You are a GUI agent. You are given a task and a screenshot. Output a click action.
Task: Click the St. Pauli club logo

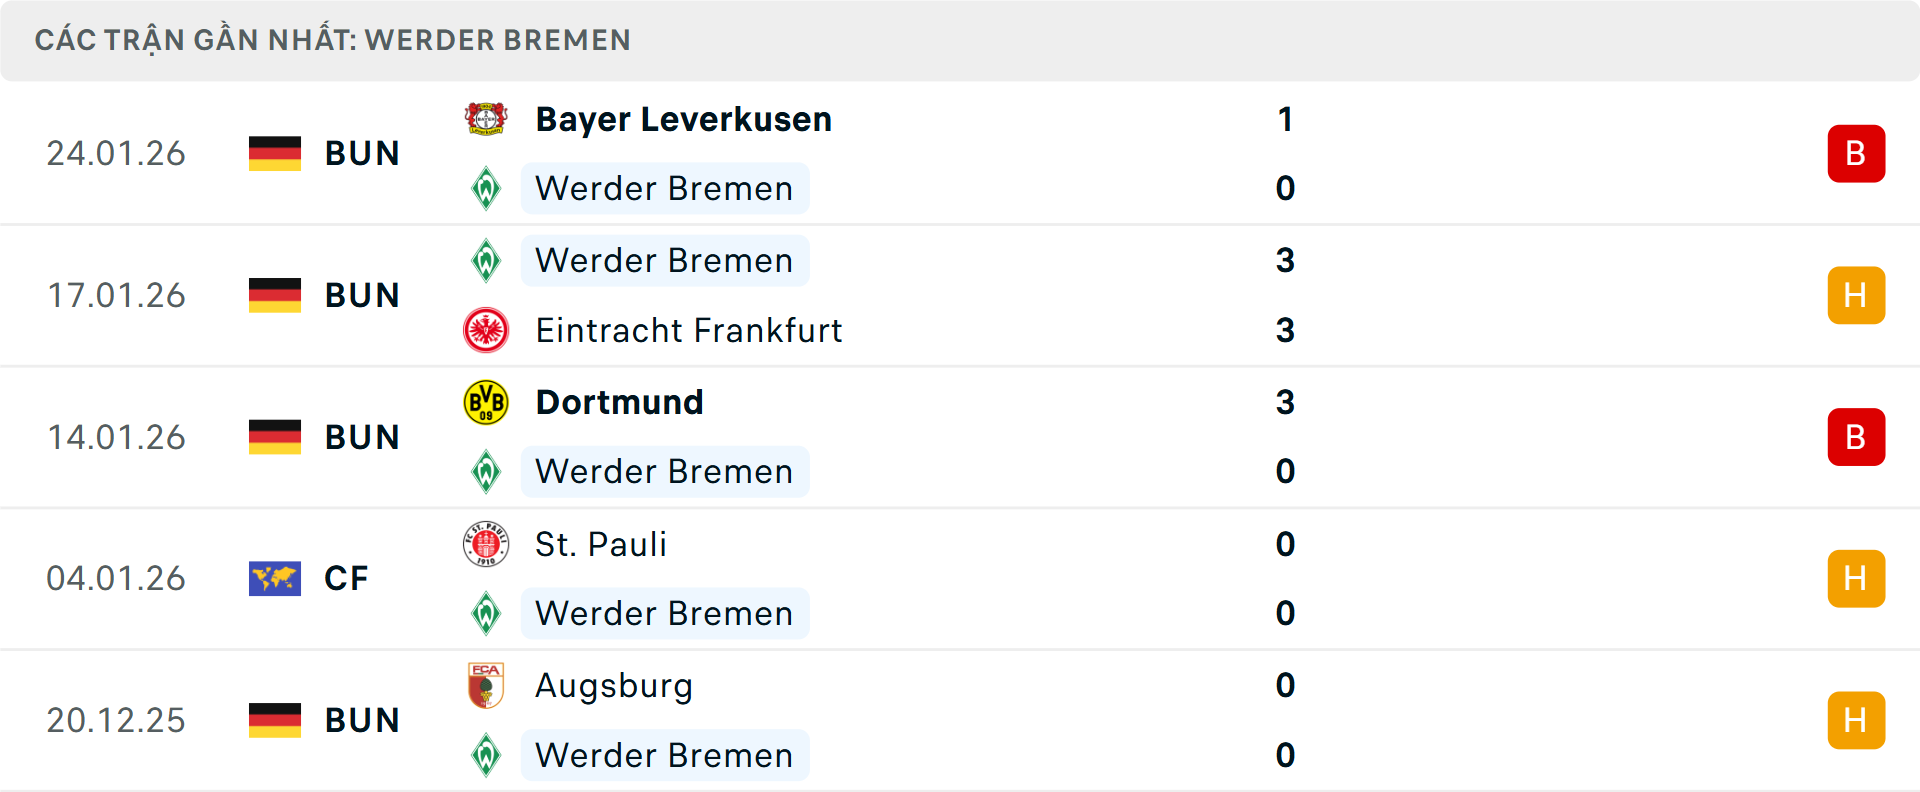tap(486, 544)
